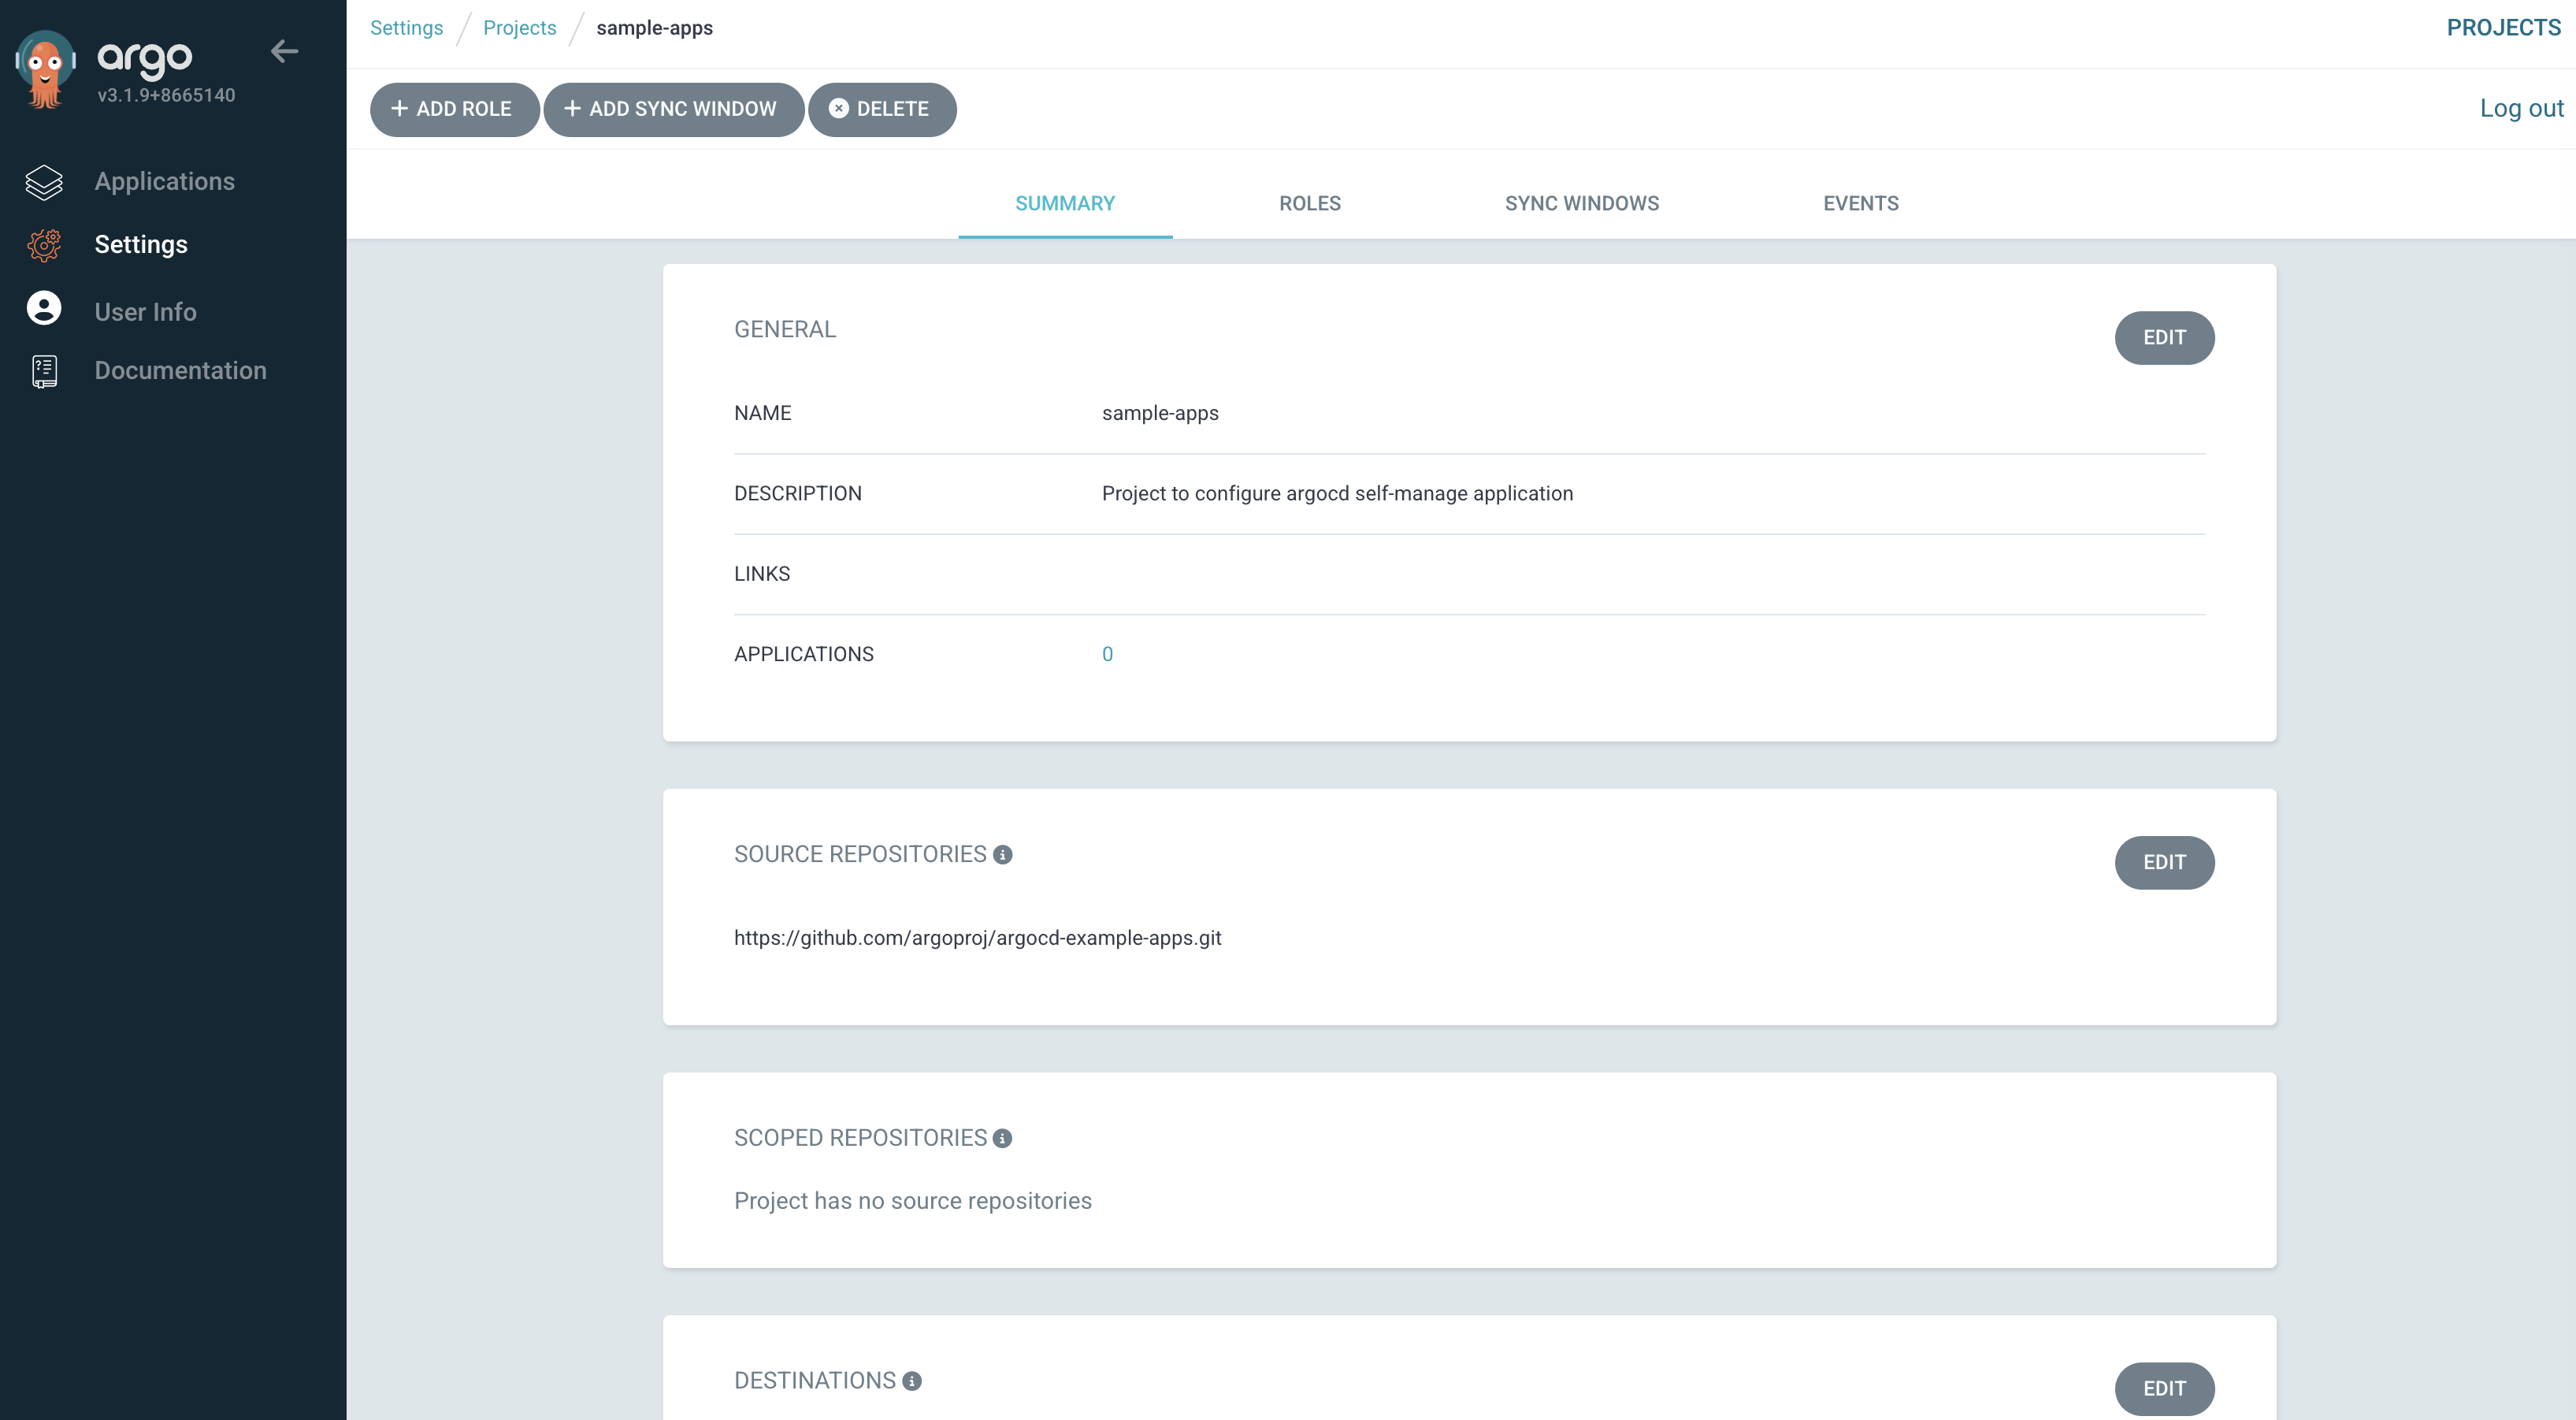The width and height of the screenshot is (2576, 1420).
Task: Switch to the Roles tab
Action: (x=1309, y=204)
